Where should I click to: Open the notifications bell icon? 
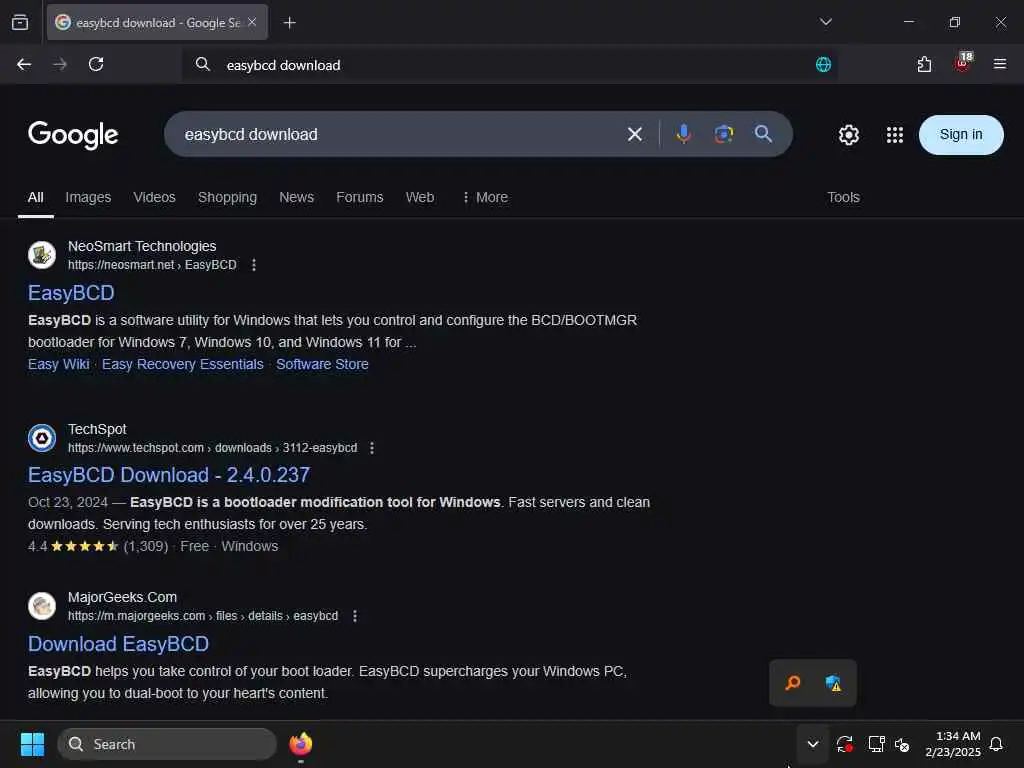point(996,744)
